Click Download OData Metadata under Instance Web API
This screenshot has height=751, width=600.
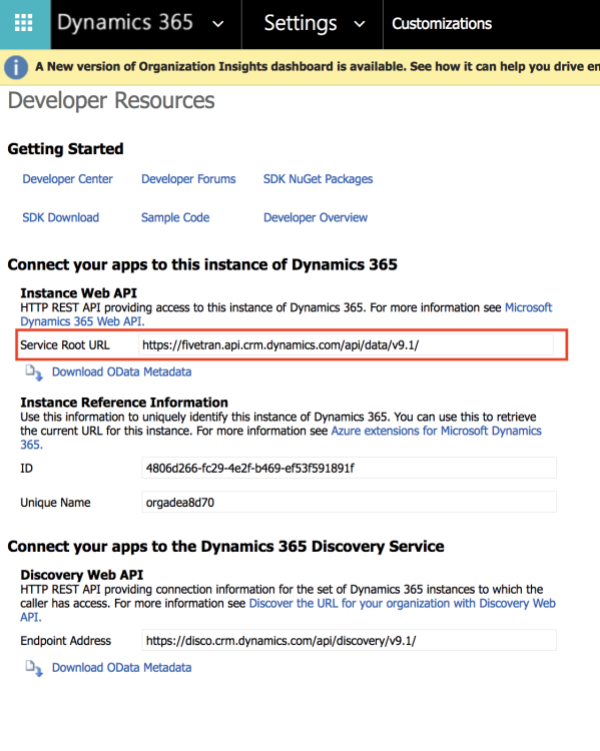122,372
